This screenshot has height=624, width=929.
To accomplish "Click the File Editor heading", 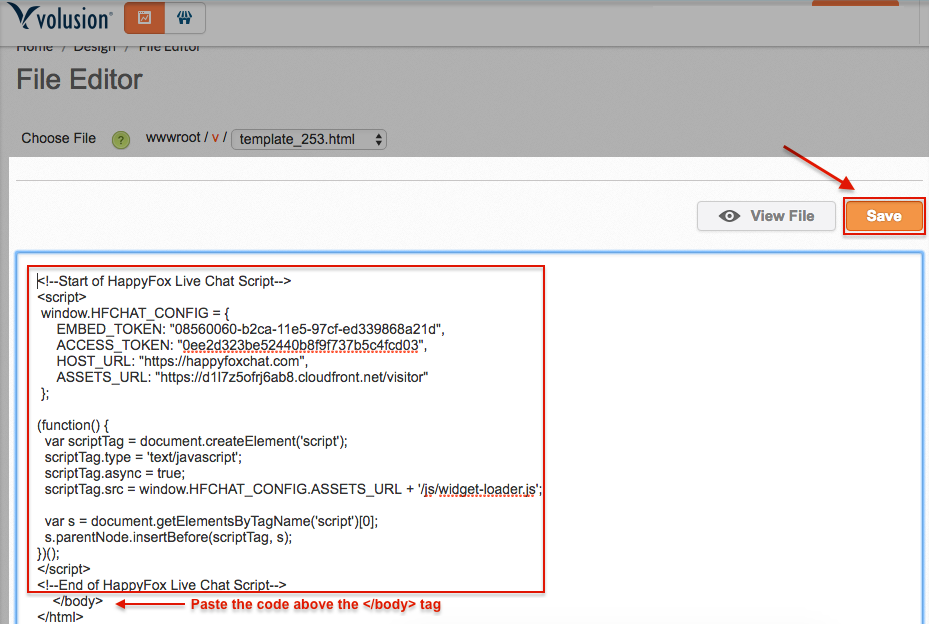I will click(x=79, y=79).
